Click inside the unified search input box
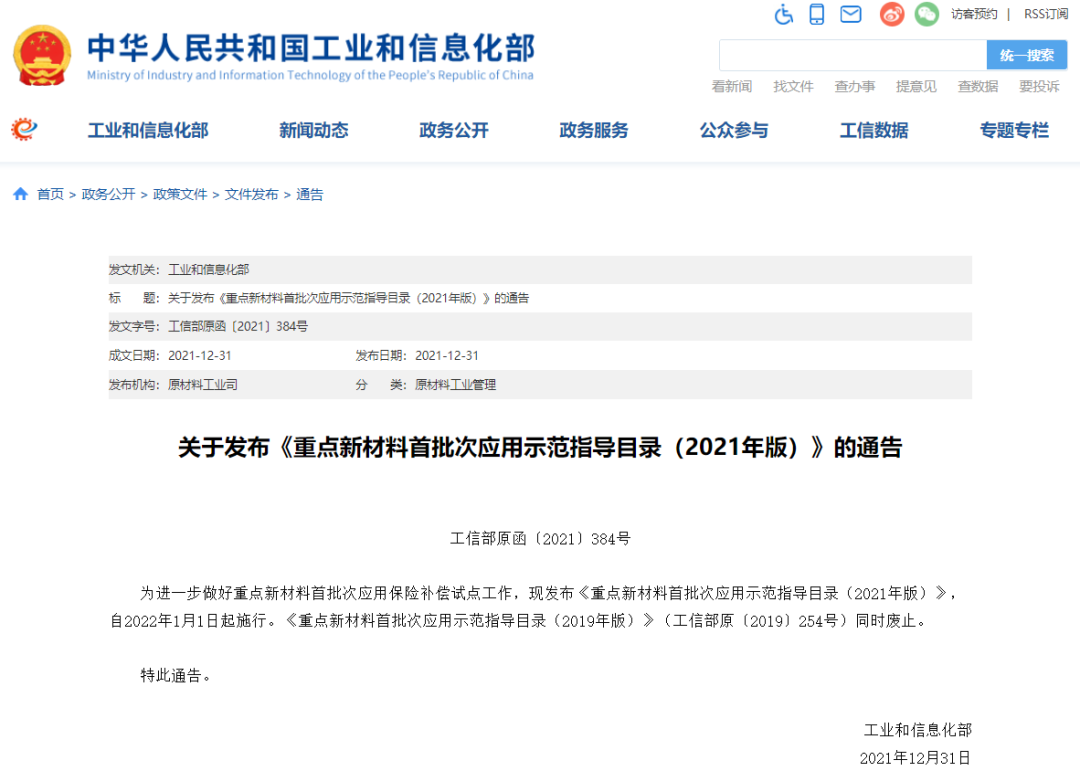 (850, 55)
